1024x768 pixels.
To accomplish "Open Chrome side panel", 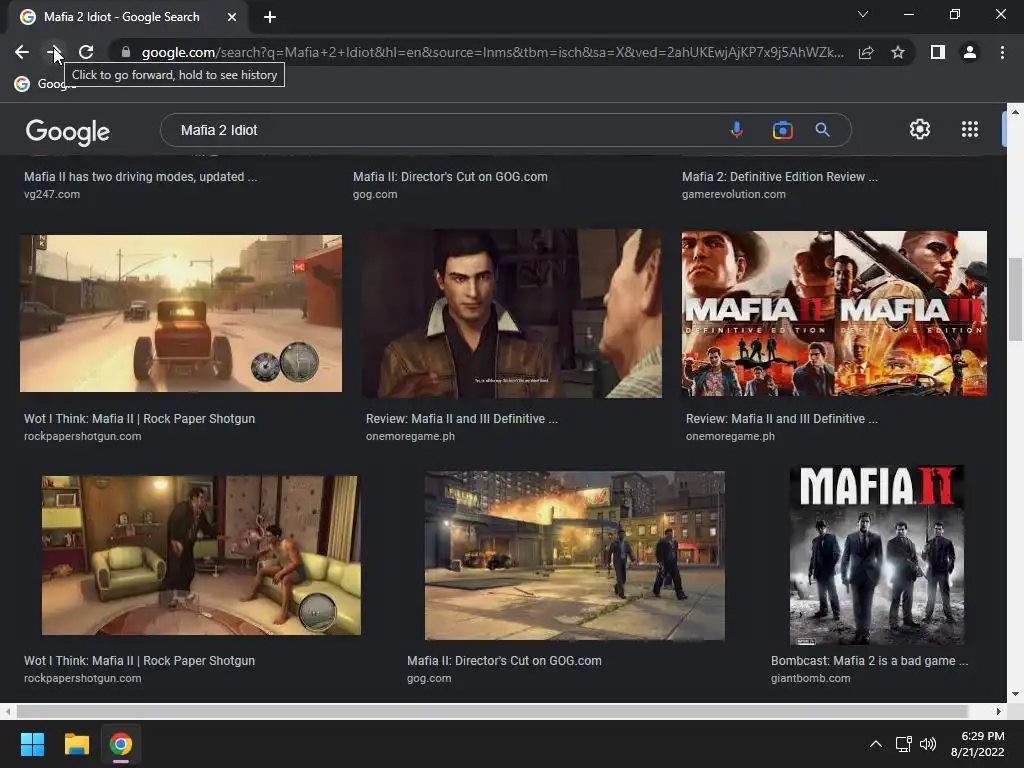I will click(938, 52).
